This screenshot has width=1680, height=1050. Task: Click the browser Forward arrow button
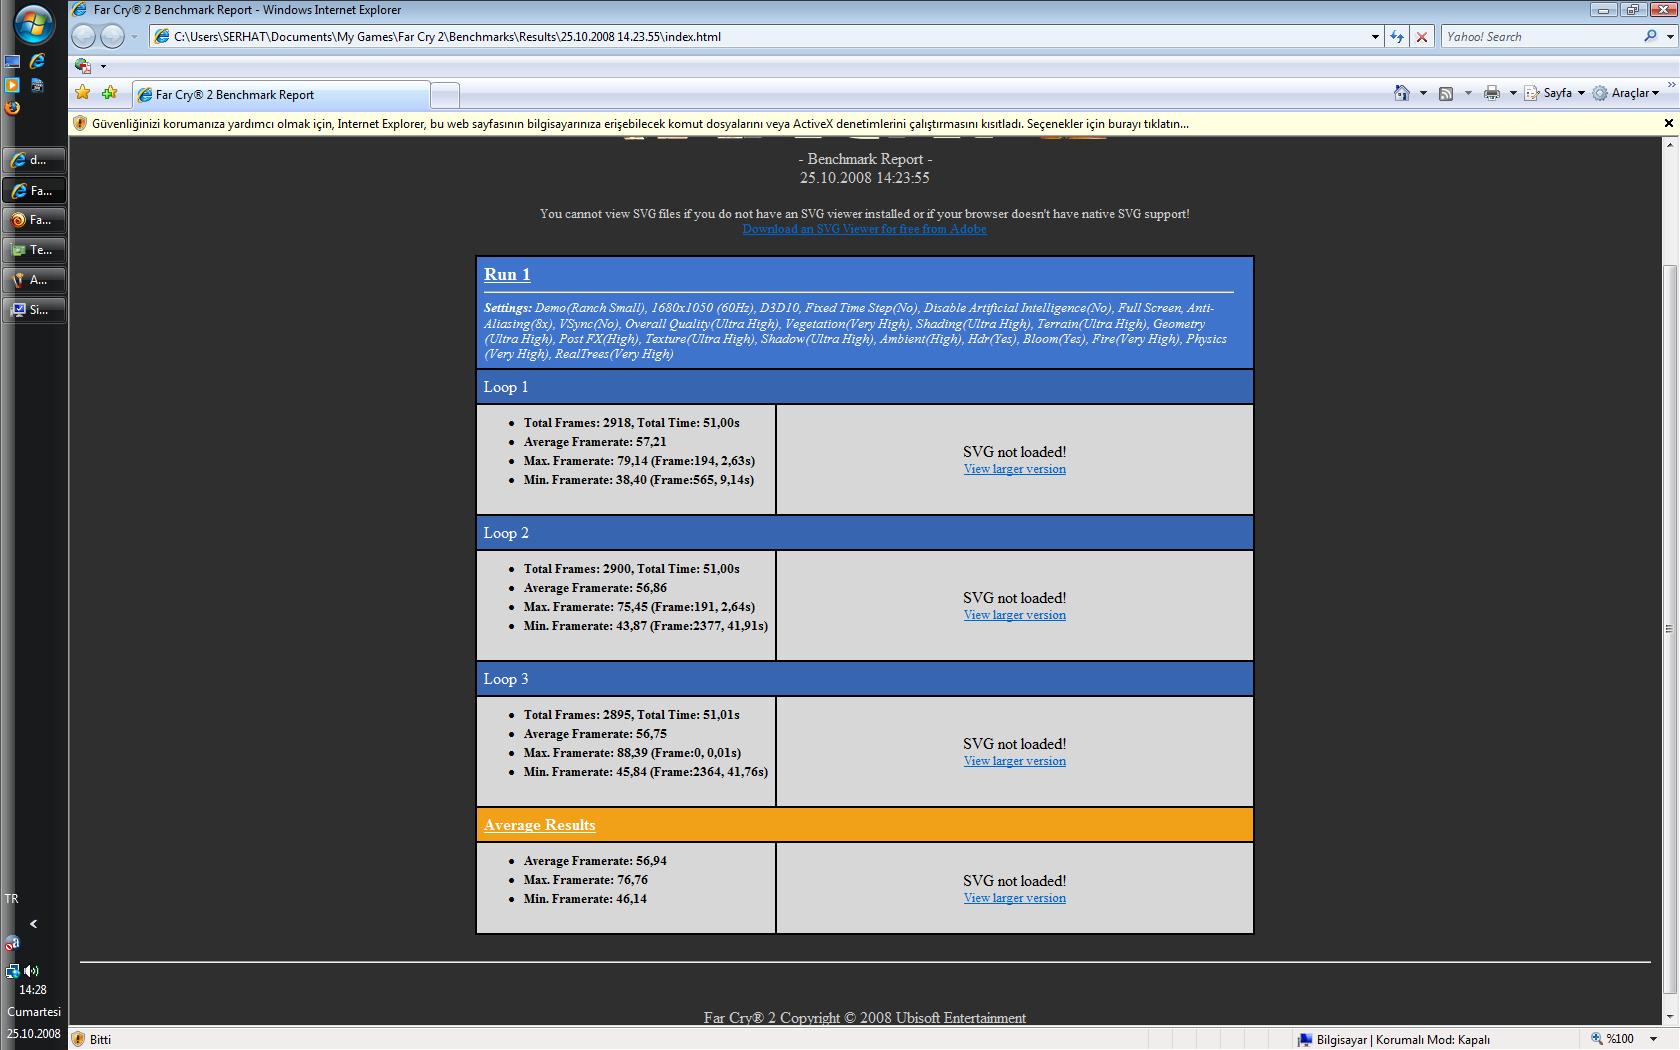(x=113, y=37)
